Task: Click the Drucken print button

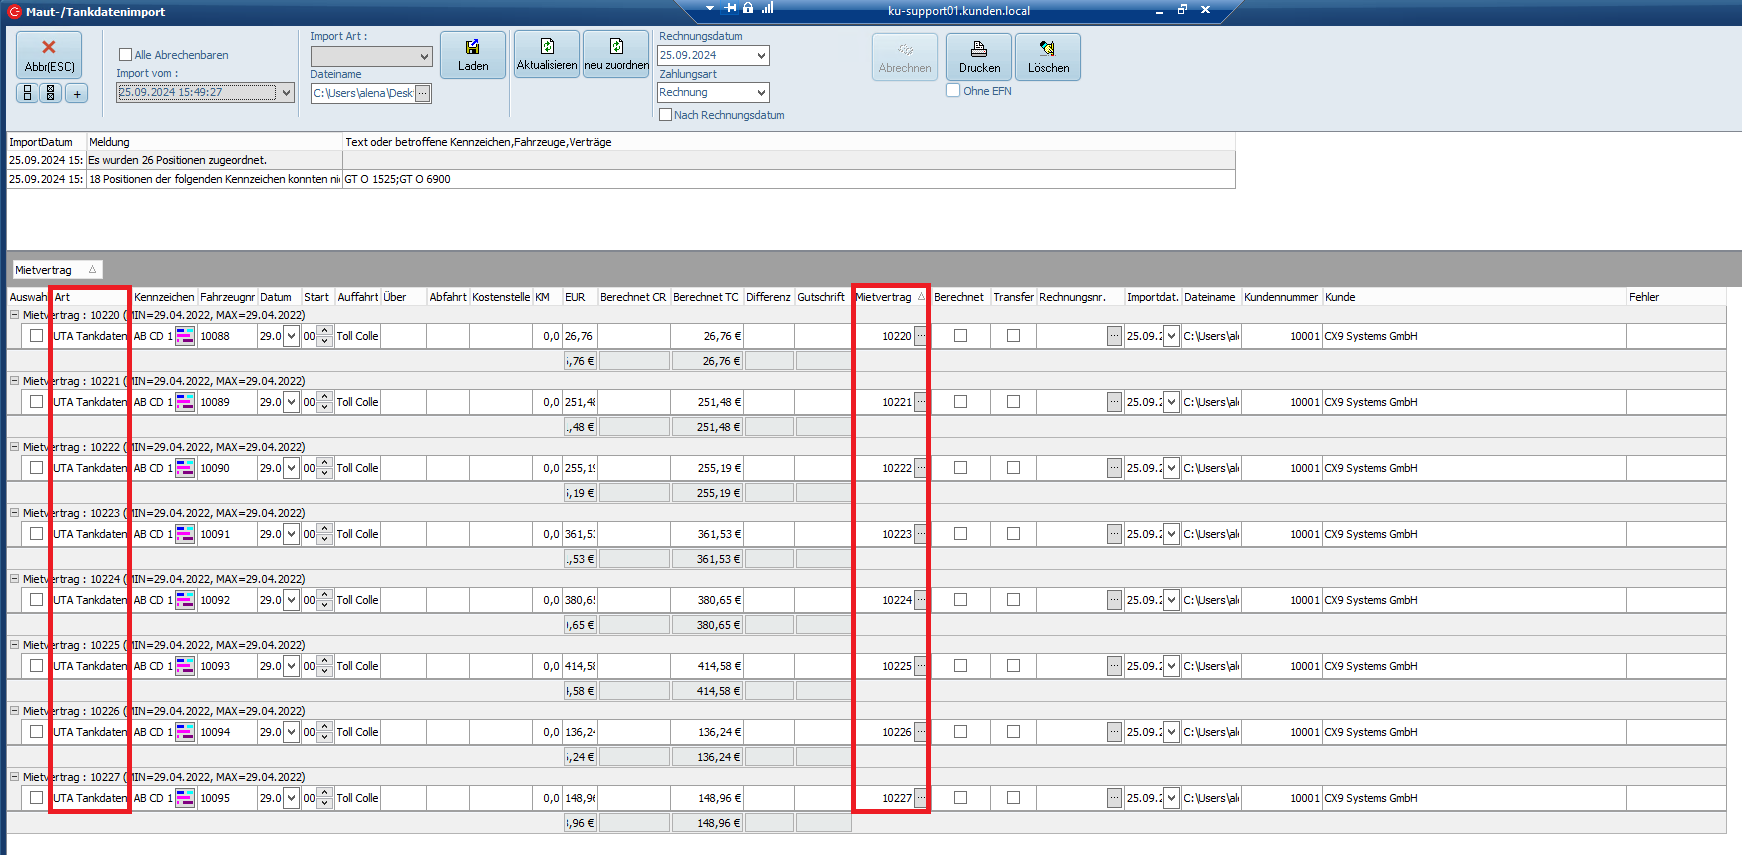Action: (979, 57)
